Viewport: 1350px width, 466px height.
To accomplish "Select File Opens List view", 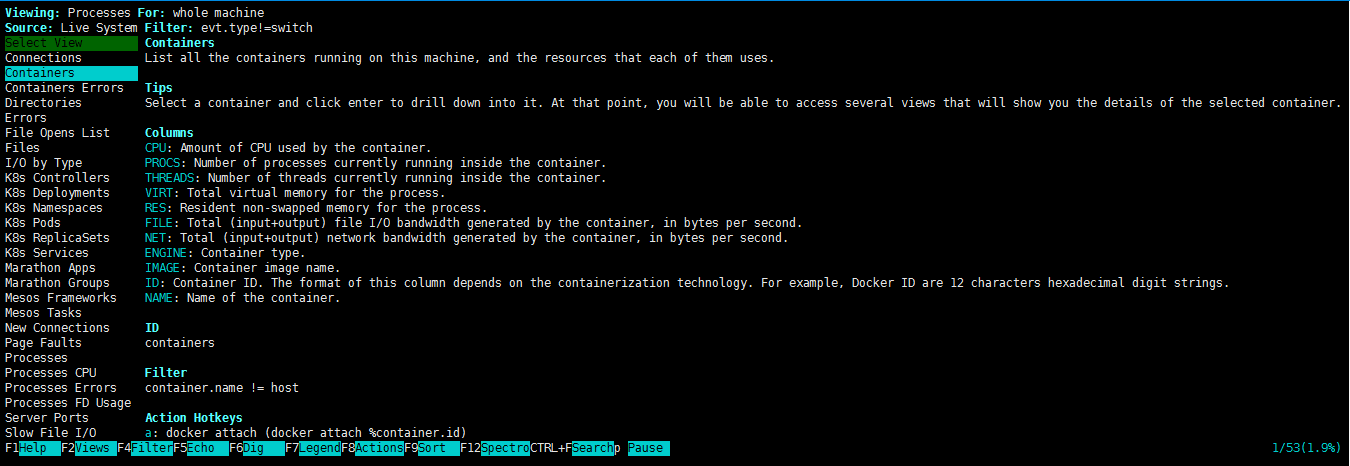I will coord(57,133).
